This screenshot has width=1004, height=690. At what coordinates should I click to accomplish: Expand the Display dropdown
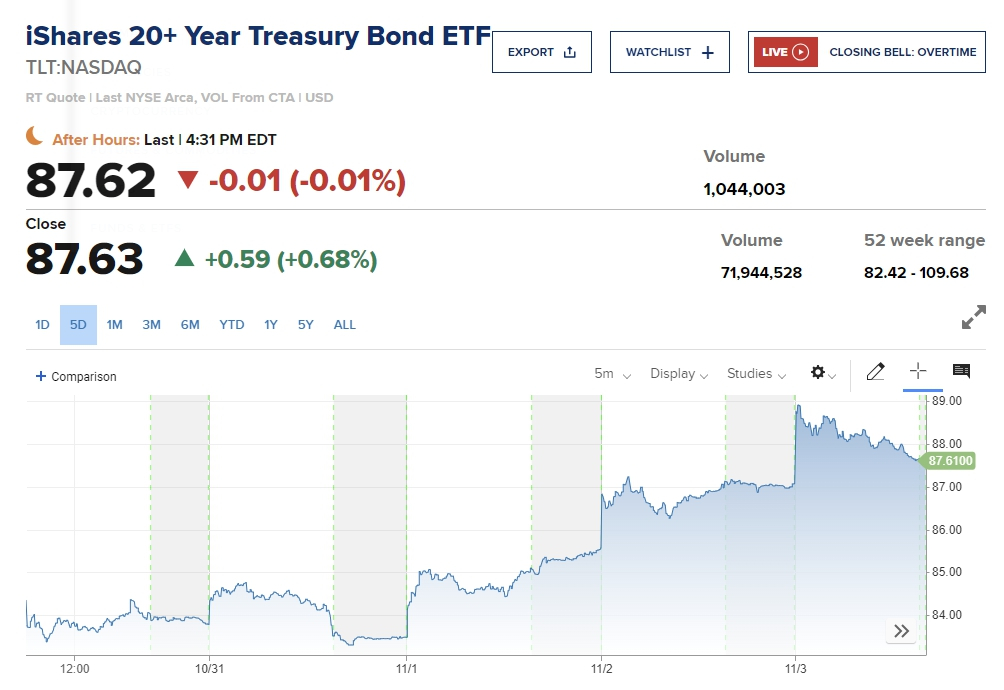click(x=679, y=374)
